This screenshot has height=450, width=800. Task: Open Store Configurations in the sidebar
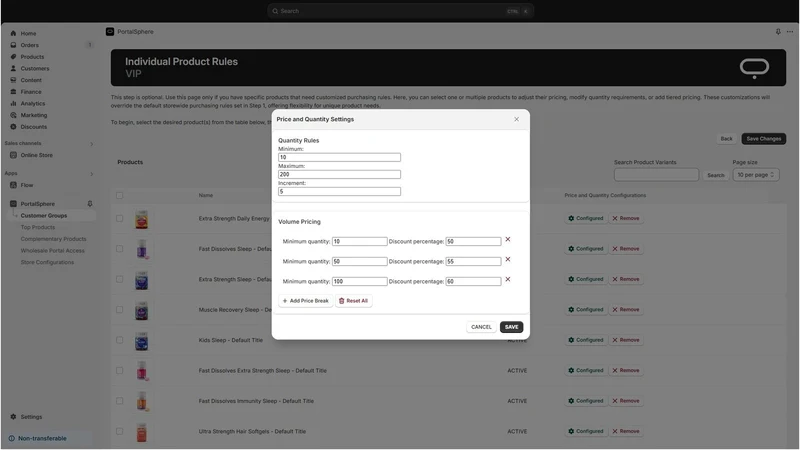47,262
